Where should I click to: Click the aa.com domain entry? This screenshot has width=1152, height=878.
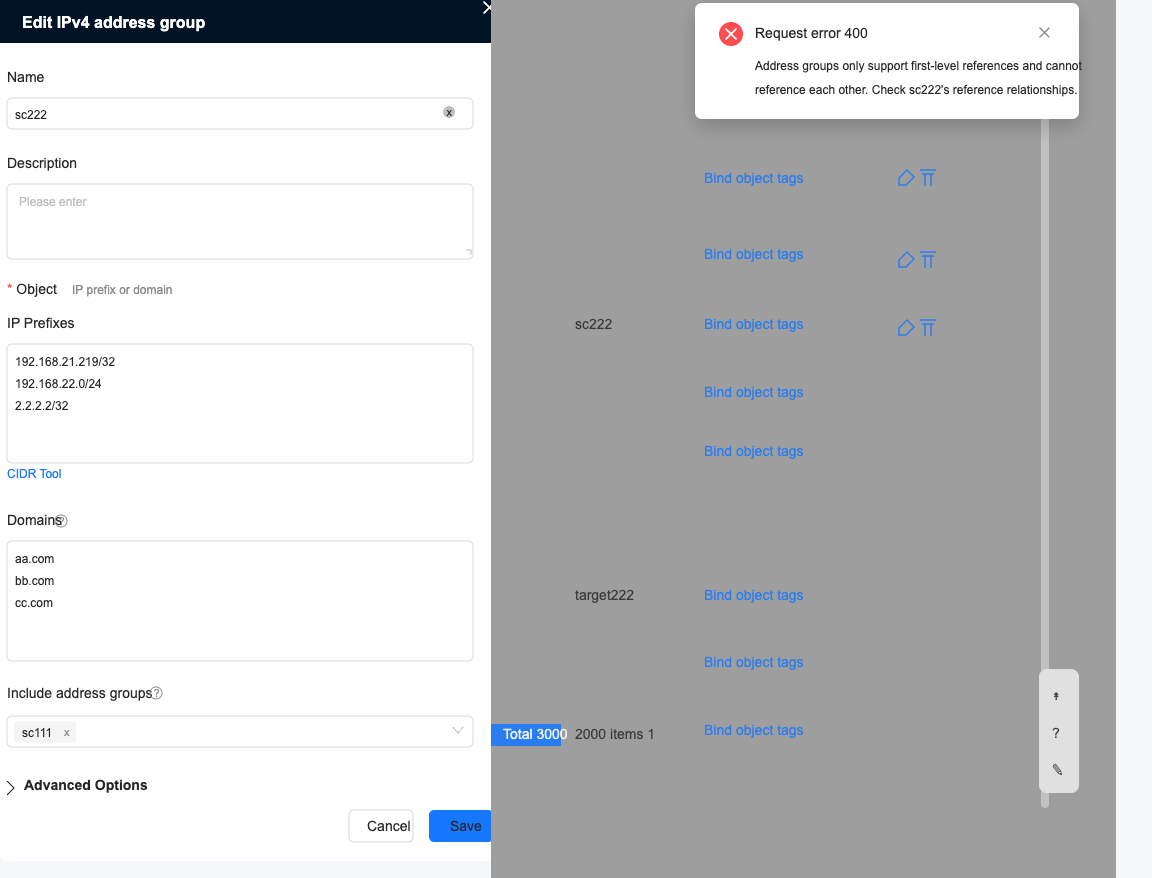[35, 559]
